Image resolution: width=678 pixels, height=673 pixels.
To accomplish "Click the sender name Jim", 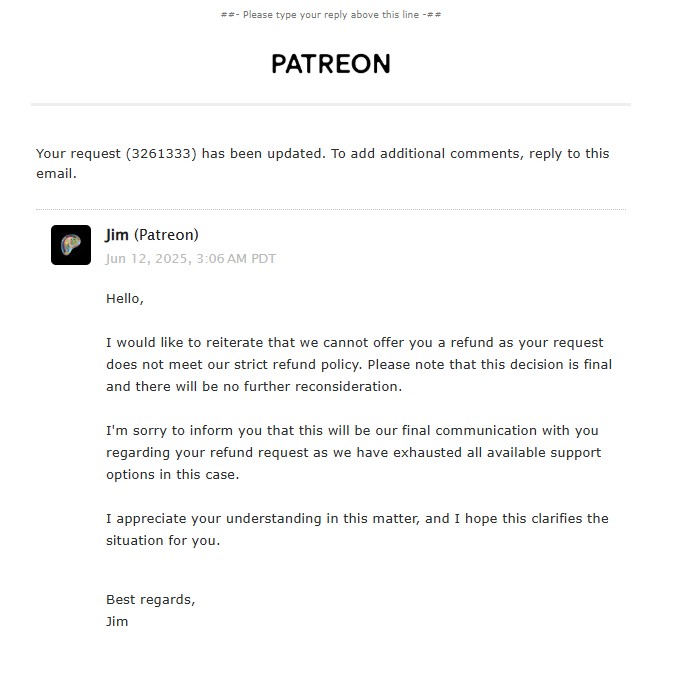I will click(117, 235).
